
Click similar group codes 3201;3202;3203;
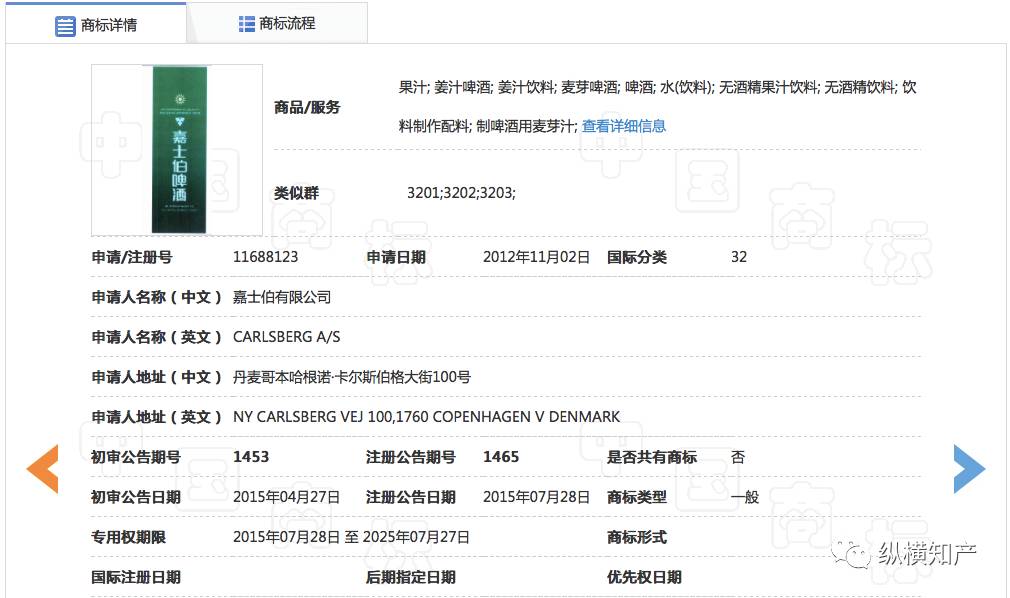461,193
